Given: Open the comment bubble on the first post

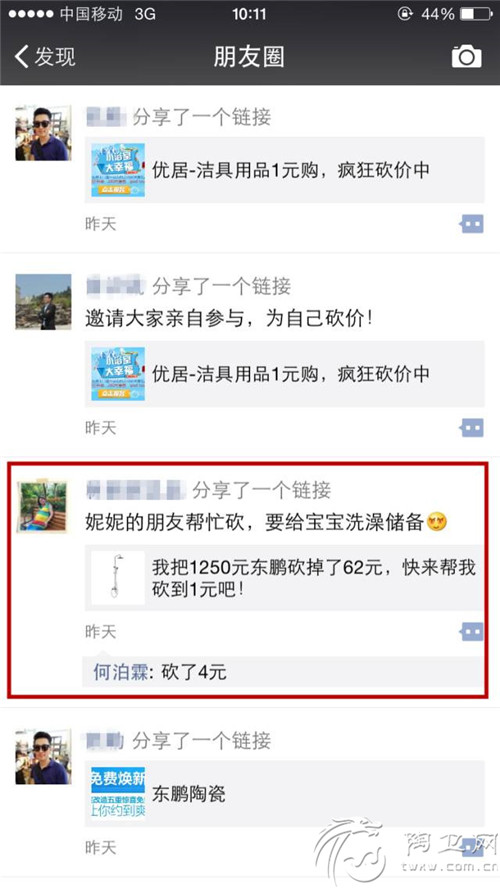Looking at the screenshot, I should 472,224.
